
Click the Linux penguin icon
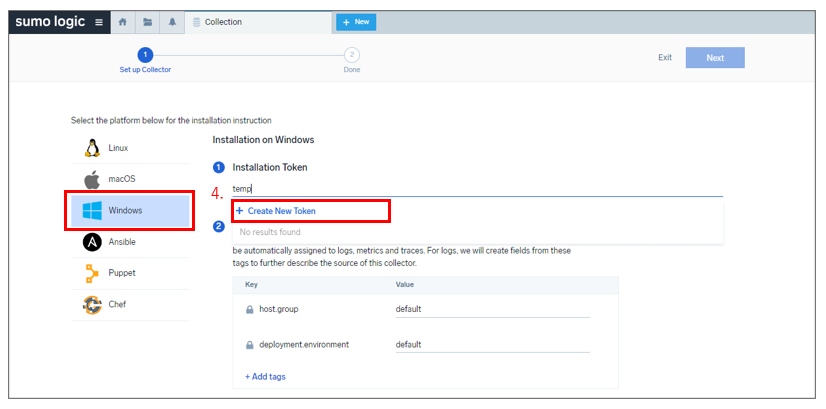(x=92, y=148)
